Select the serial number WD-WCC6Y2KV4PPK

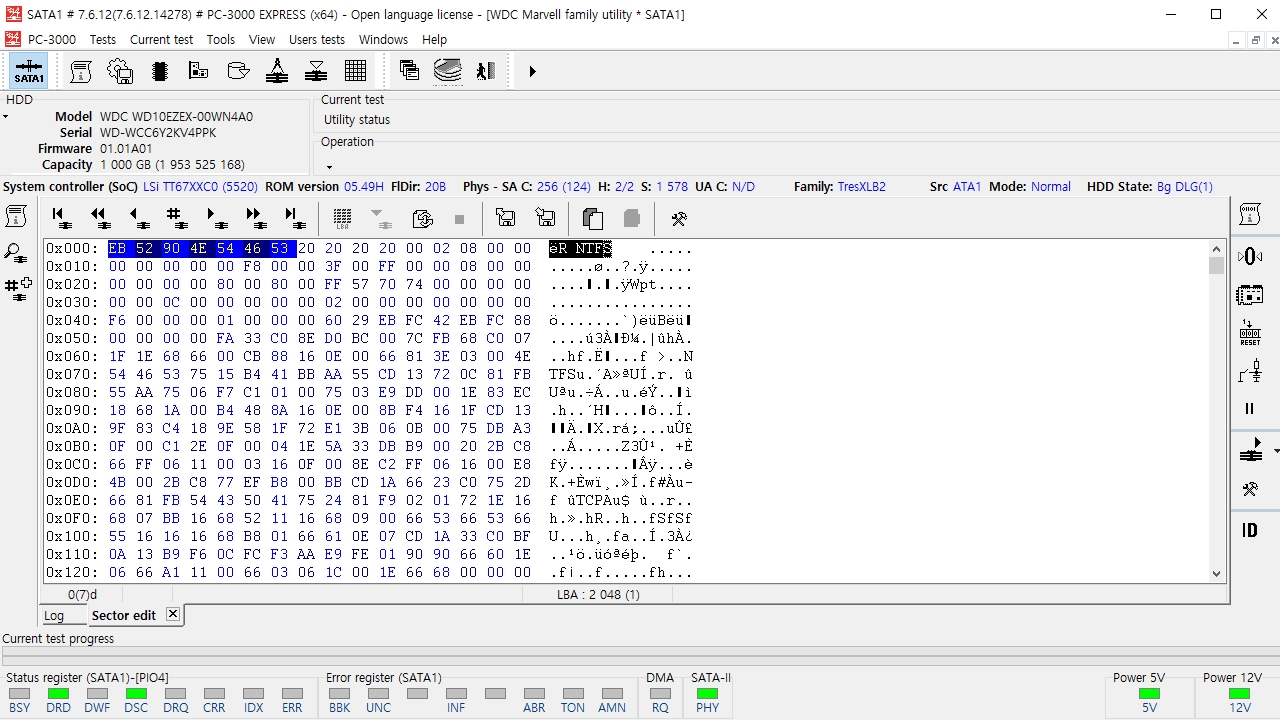click(x=158, y=132)
